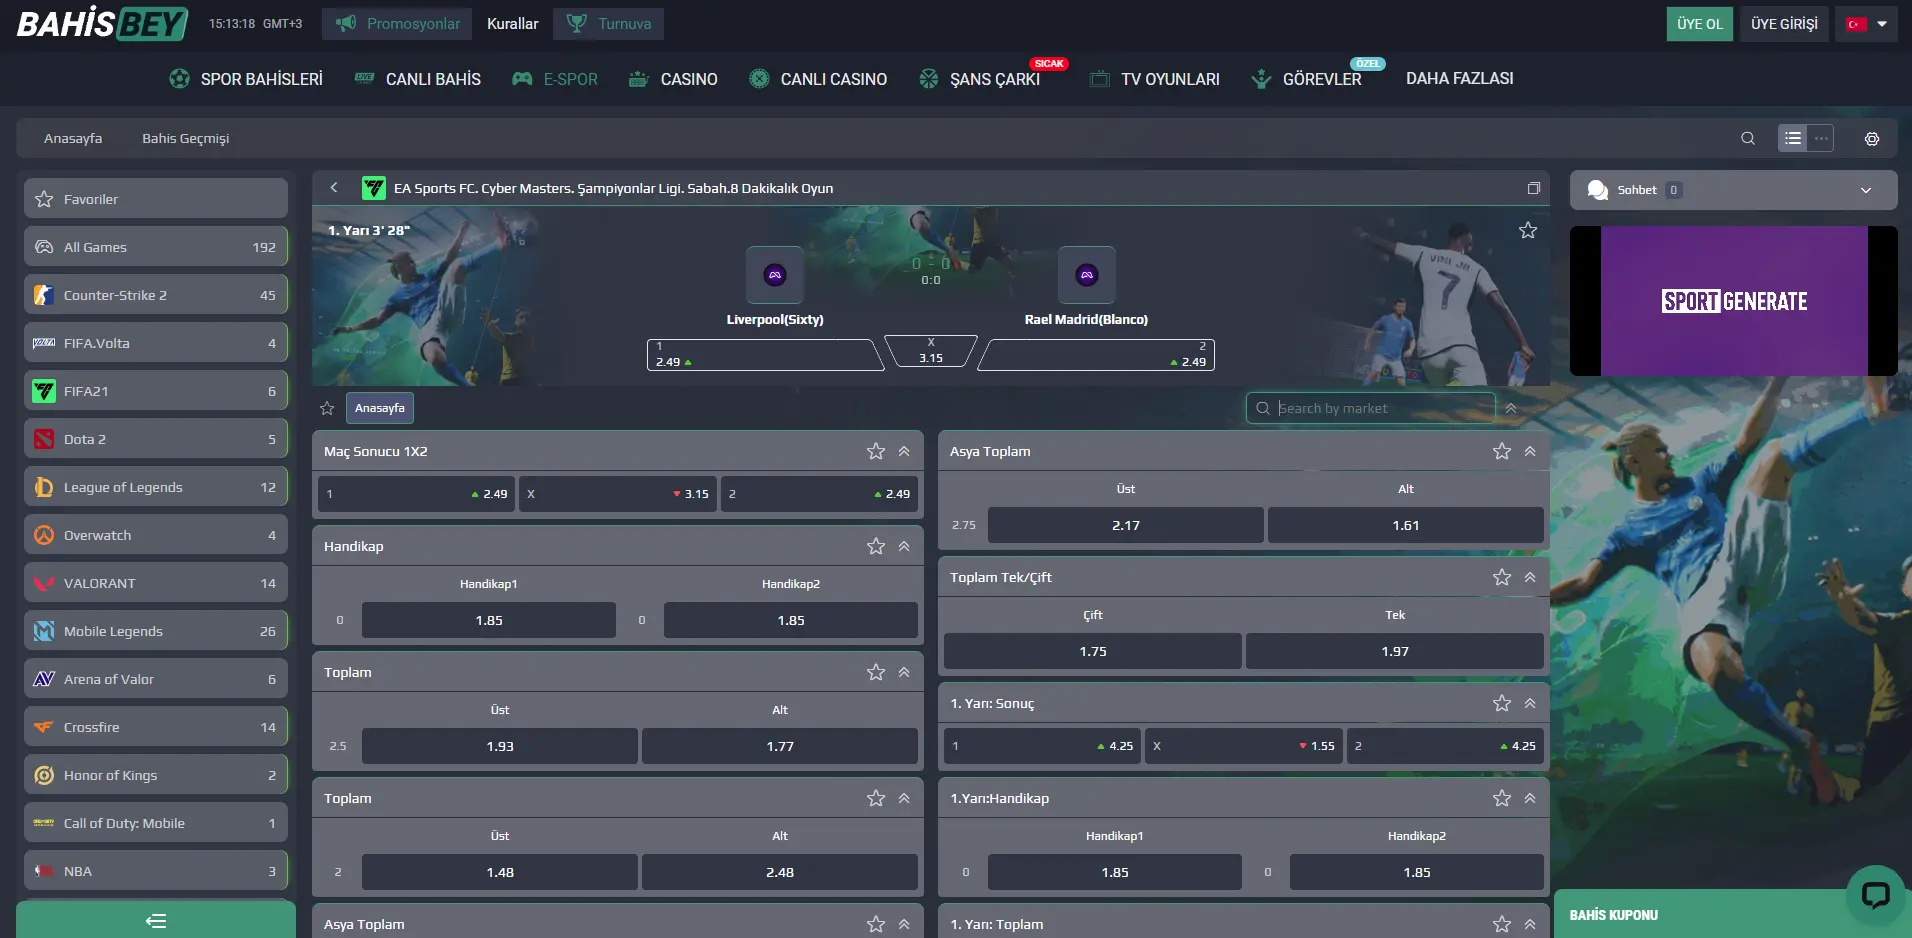The height and width of the screenshot is (938, 1912).
Task: Collapse the Toplam Tek/Çift panel
Action: point(1530,577)
